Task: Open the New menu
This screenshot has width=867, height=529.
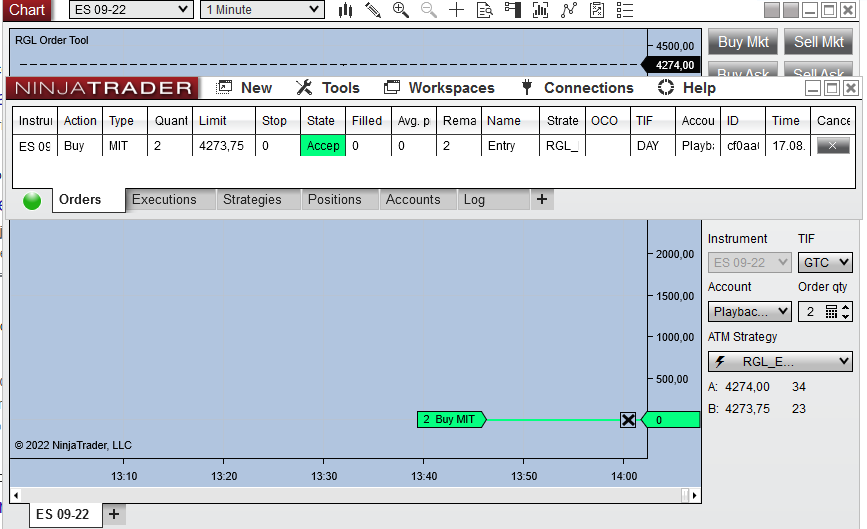Action: coord(244,88)
